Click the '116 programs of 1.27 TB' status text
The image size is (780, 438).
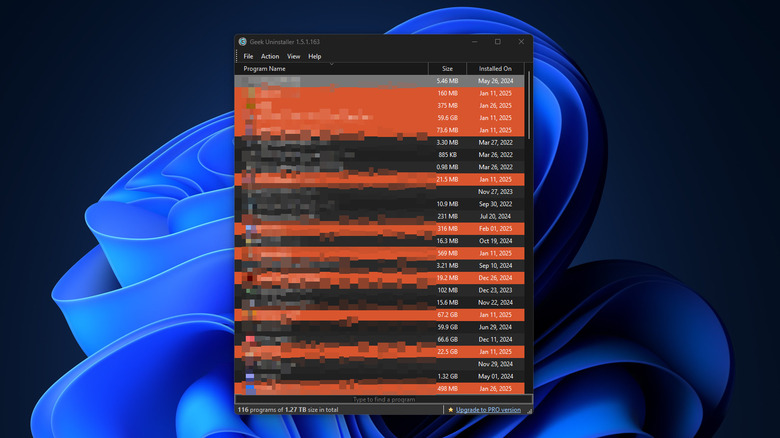[x=288, y=410]
